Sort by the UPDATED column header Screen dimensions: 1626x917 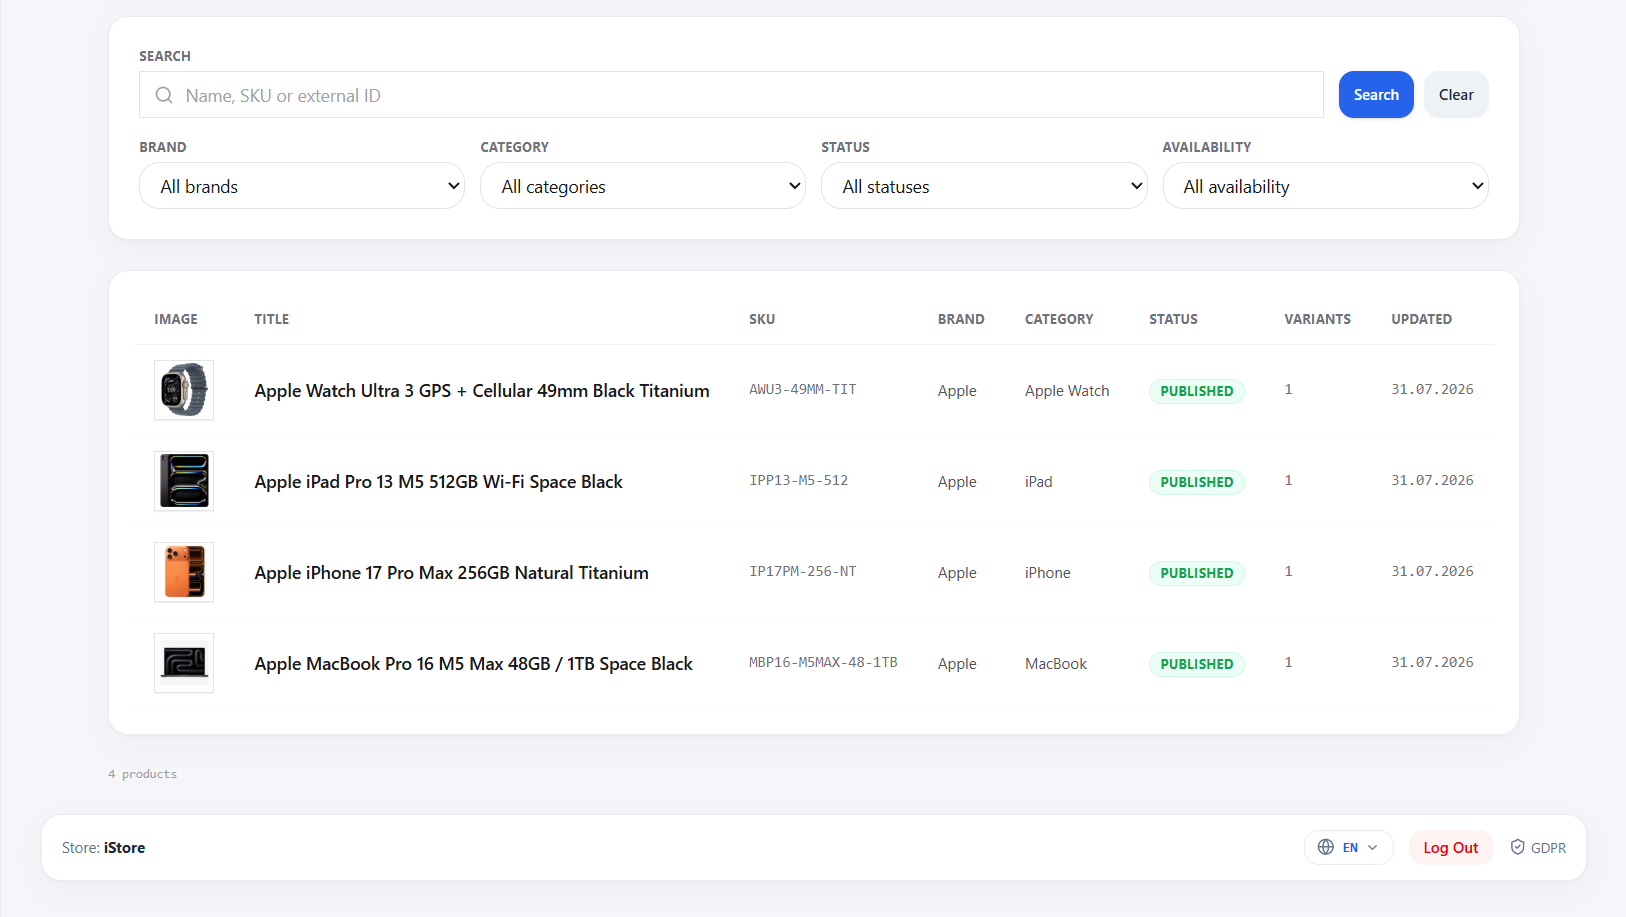point(1421,319)
